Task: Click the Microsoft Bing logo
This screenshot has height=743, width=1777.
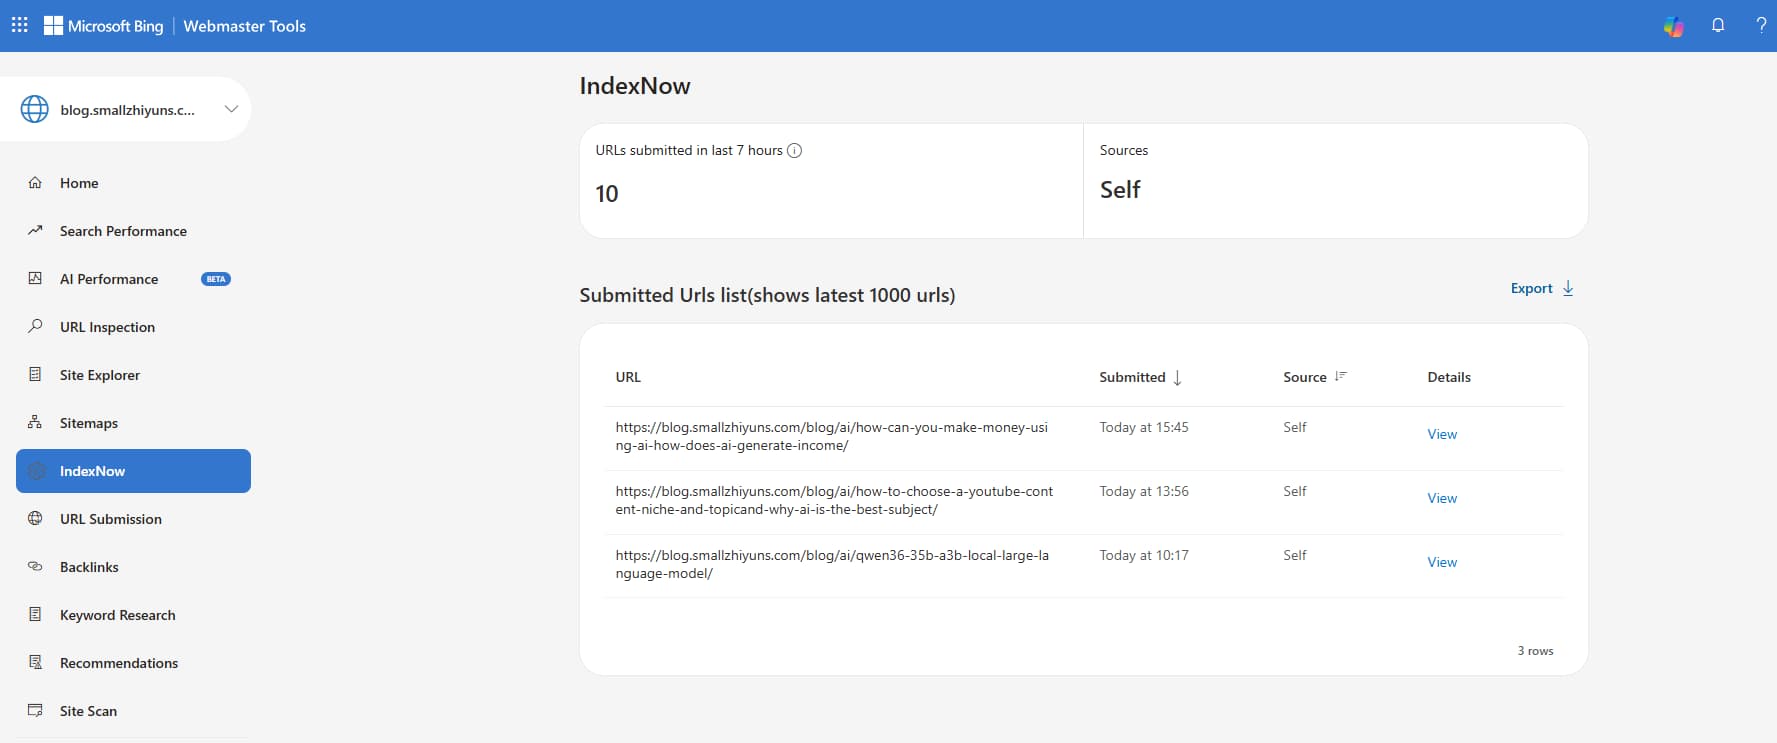Action: click(104, 26)
